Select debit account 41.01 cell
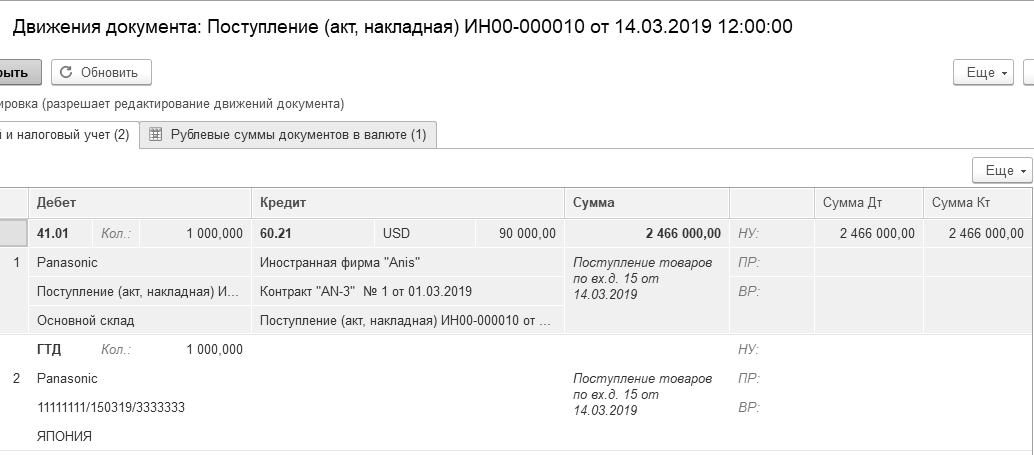 click(51, 233)
